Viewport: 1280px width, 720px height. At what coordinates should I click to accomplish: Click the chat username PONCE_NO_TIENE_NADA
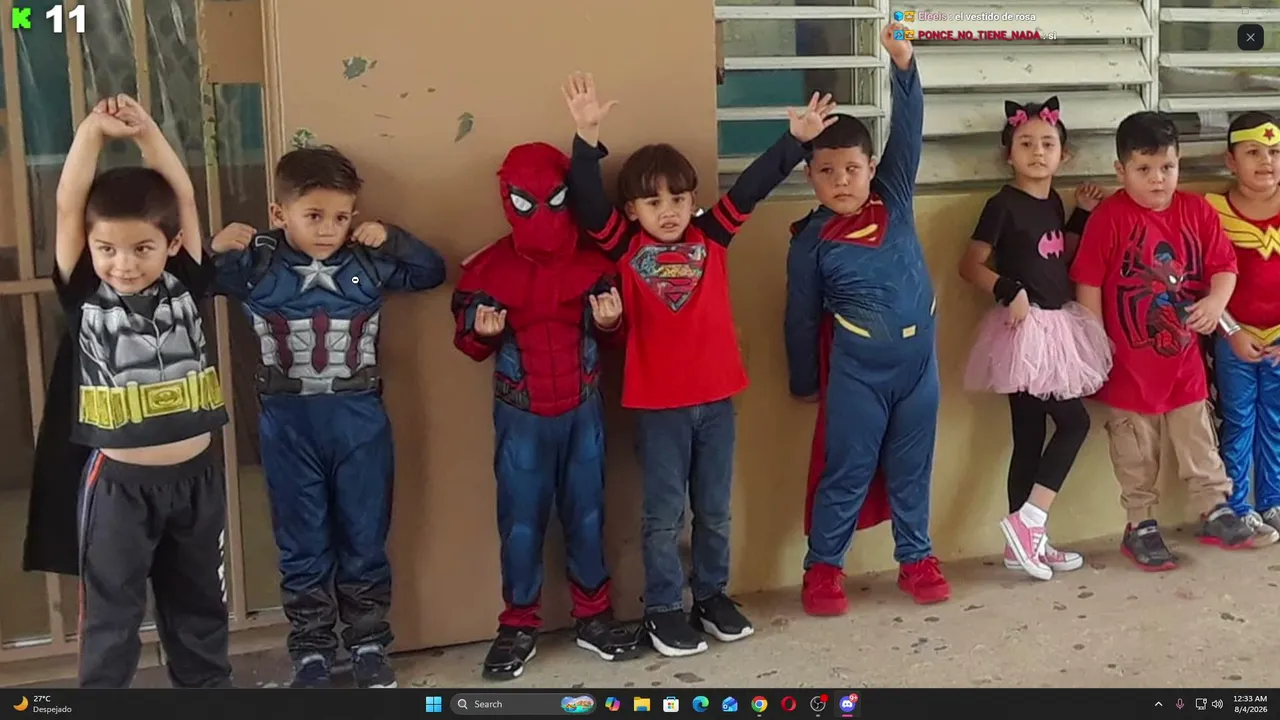pos(979,35)
